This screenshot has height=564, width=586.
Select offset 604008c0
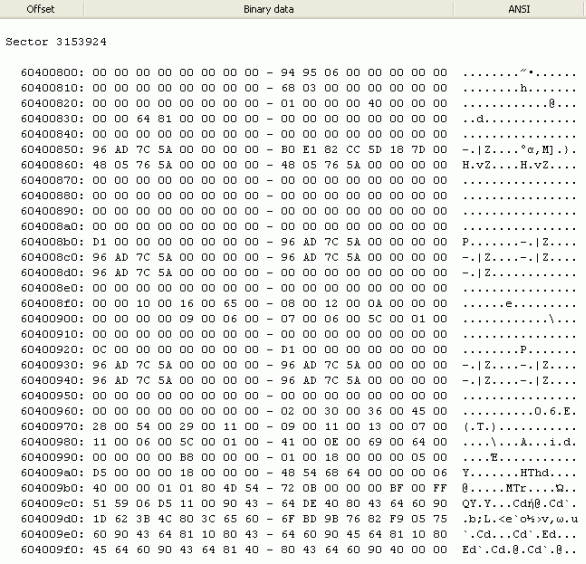52,257
